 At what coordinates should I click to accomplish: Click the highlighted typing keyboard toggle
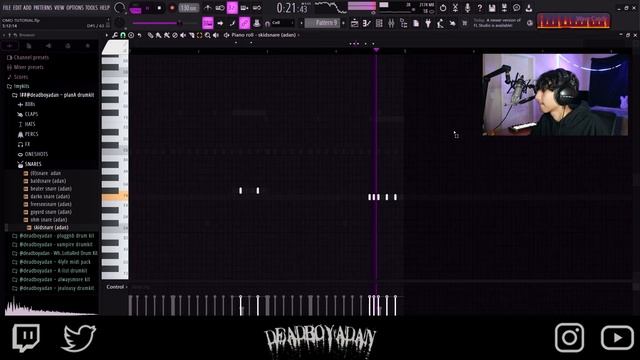[x=208, y=23]
